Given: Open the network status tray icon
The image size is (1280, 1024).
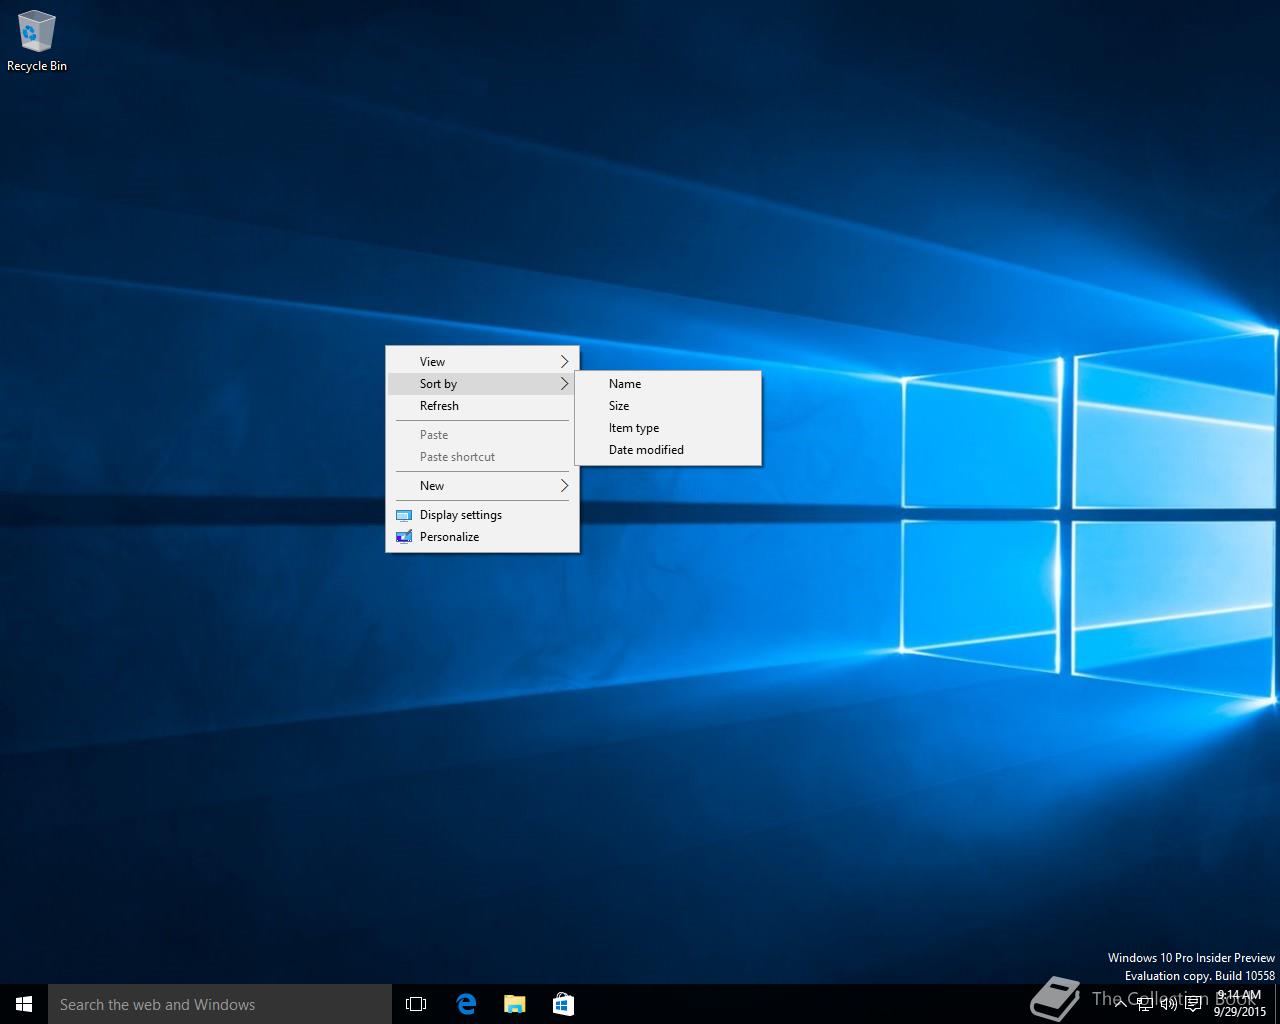Looking at the screenshot, I should [1144, 1004].
